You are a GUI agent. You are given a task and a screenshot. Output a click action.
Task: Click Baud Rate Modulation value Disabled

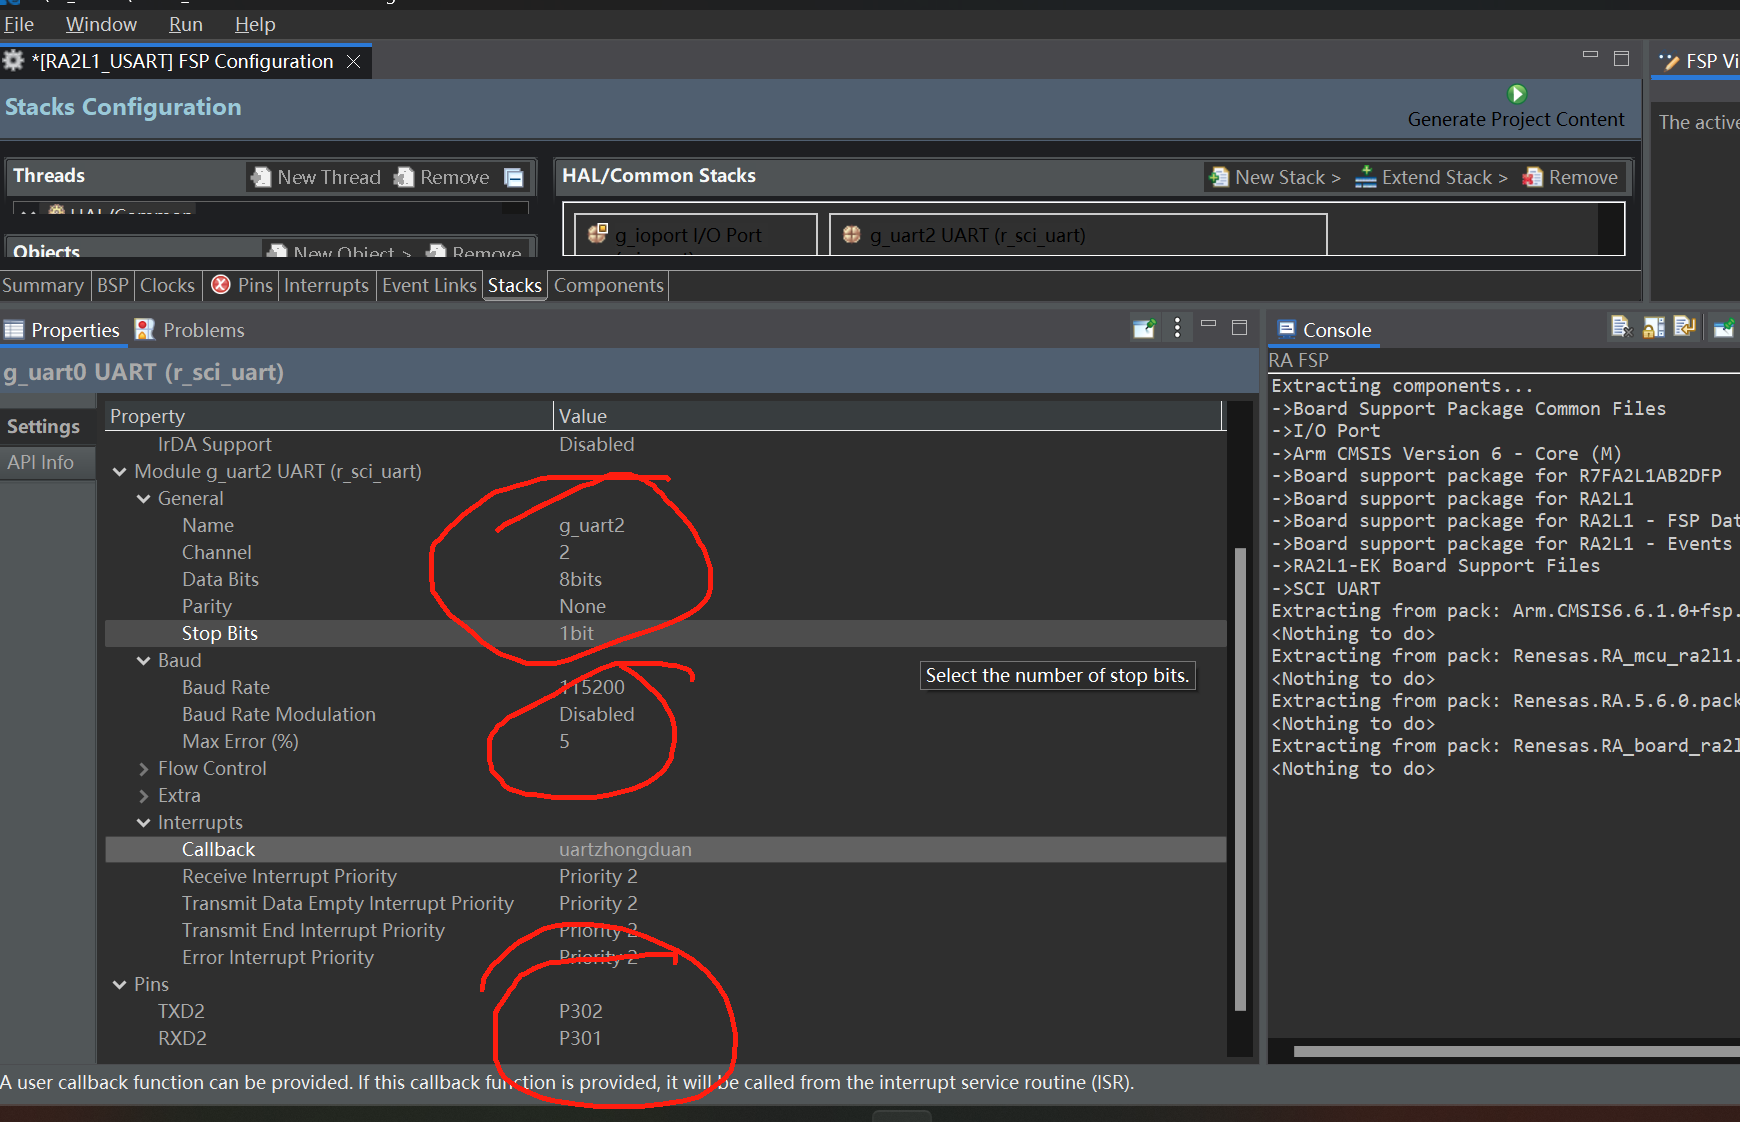click(x=597, y=714)
